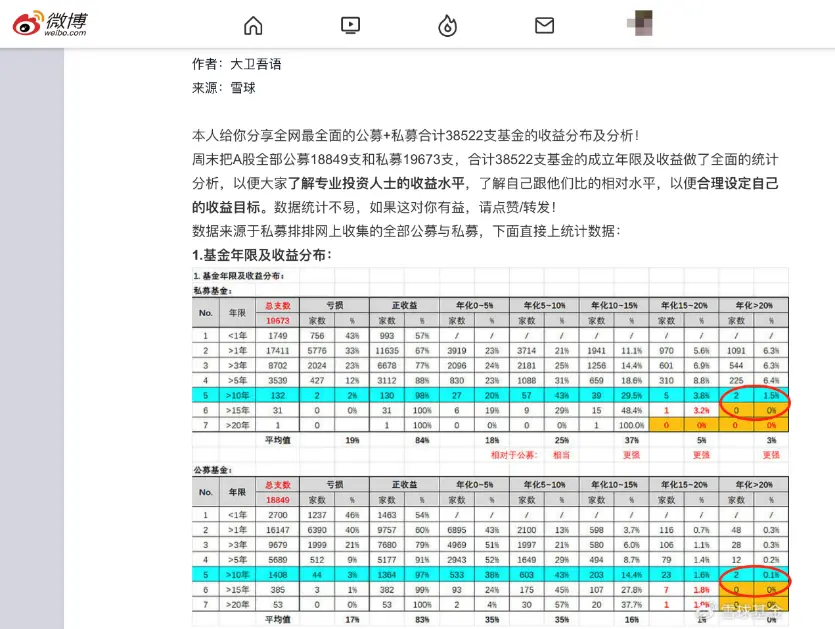Go to the Home feed icon

(253, 26)
